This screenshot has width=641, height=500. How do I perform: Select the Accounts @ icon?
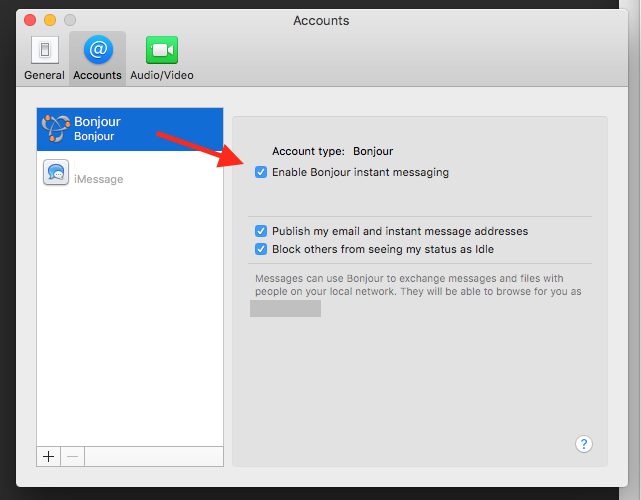(x=98, y=50)
